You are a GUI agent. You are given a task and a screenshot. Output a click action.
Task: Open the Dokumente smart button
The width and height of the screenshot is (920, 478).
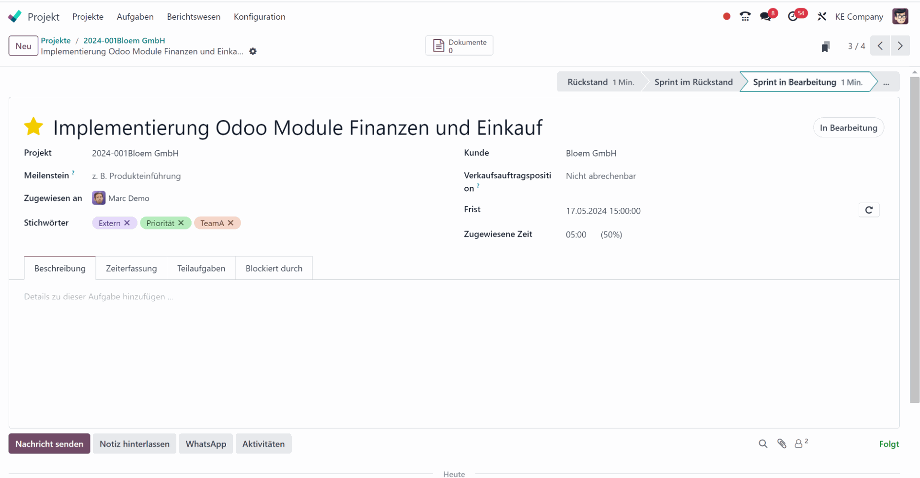tap(459, 46)
